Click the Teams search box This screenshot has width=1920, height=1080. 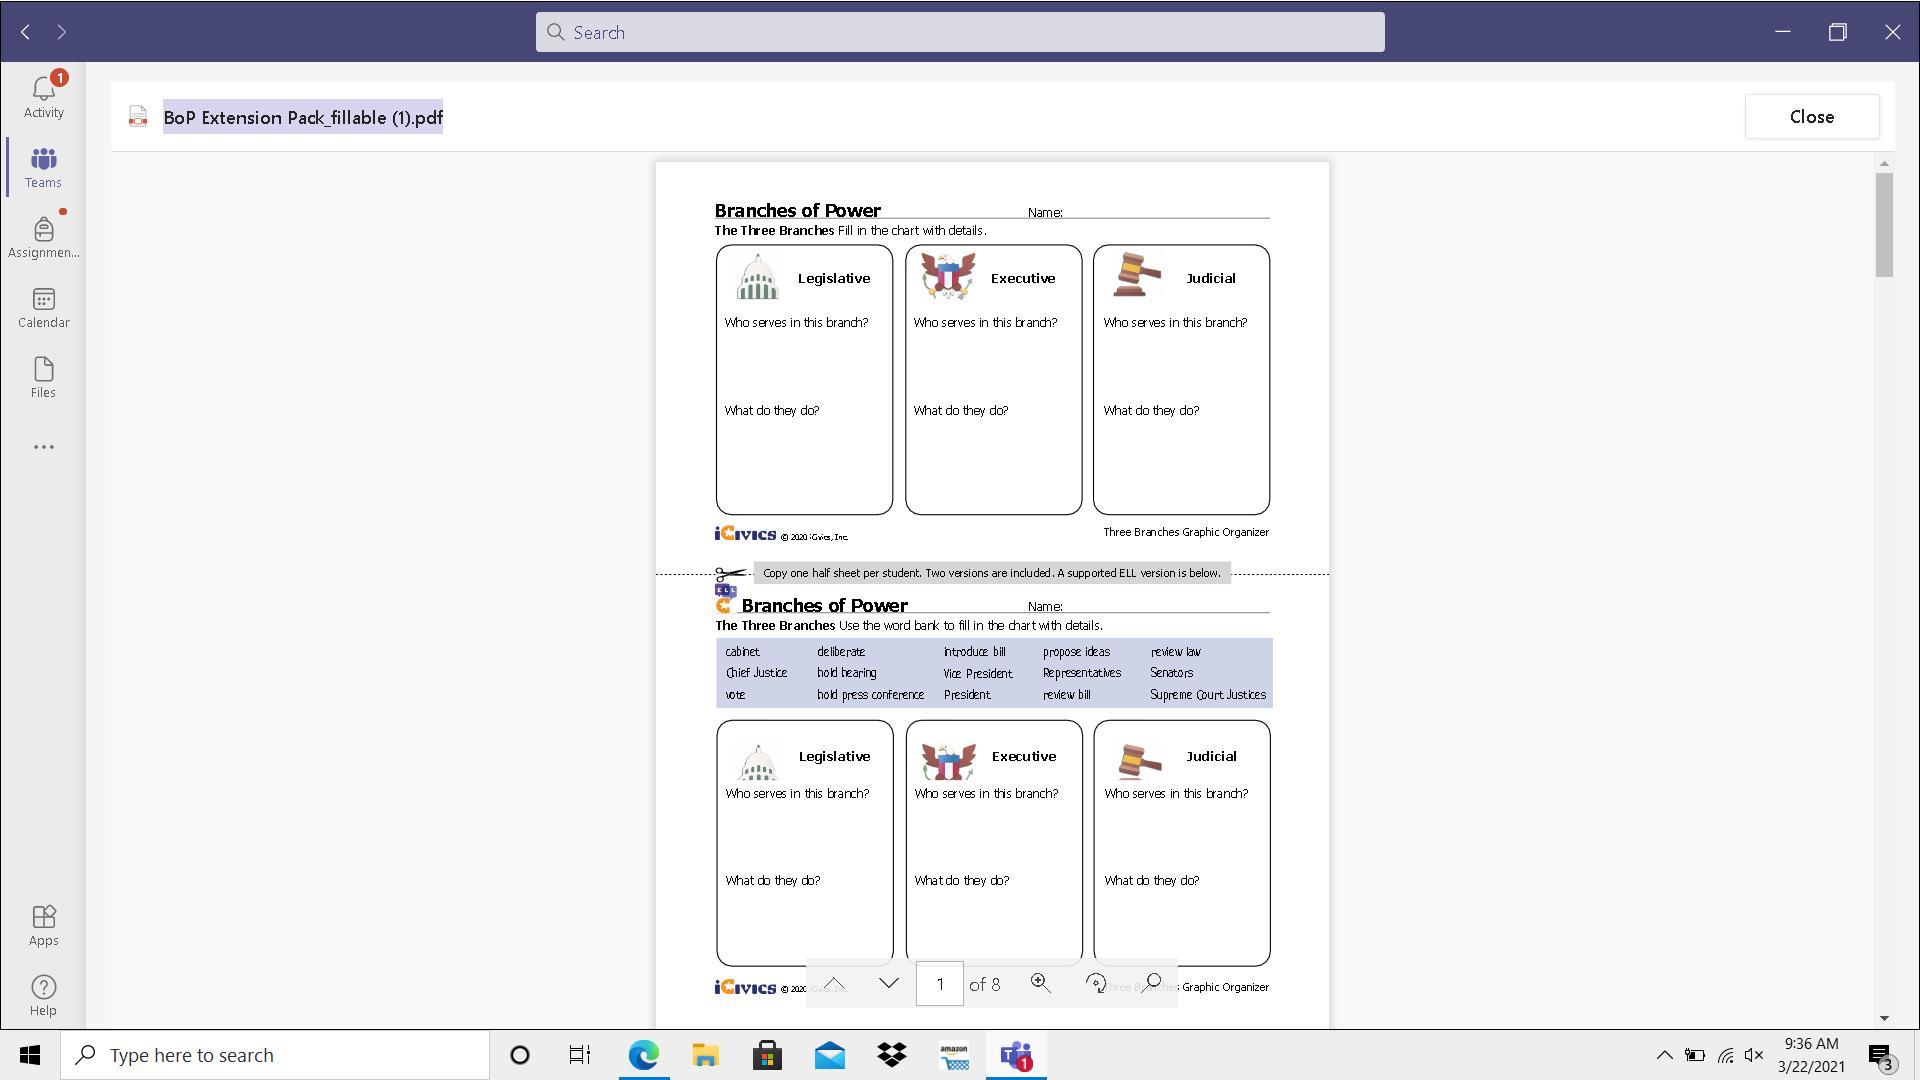pyautogui.click(x=960, y=33)
